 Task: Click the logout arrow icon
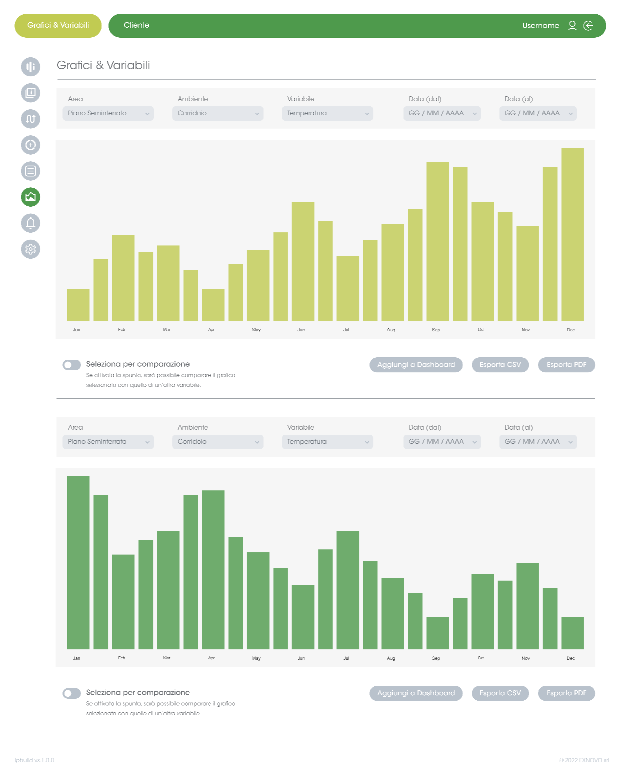click(588, 25)
